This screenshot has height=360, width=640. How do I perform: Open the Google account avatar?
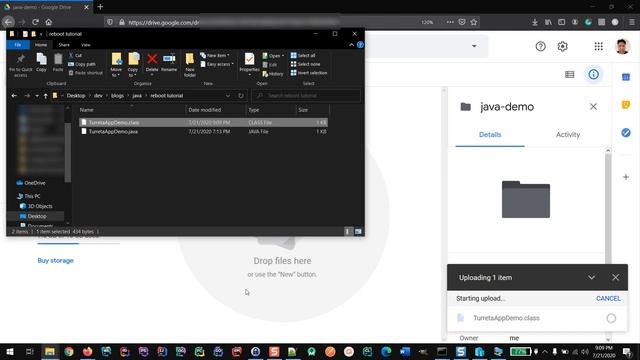tap(622, 46)
